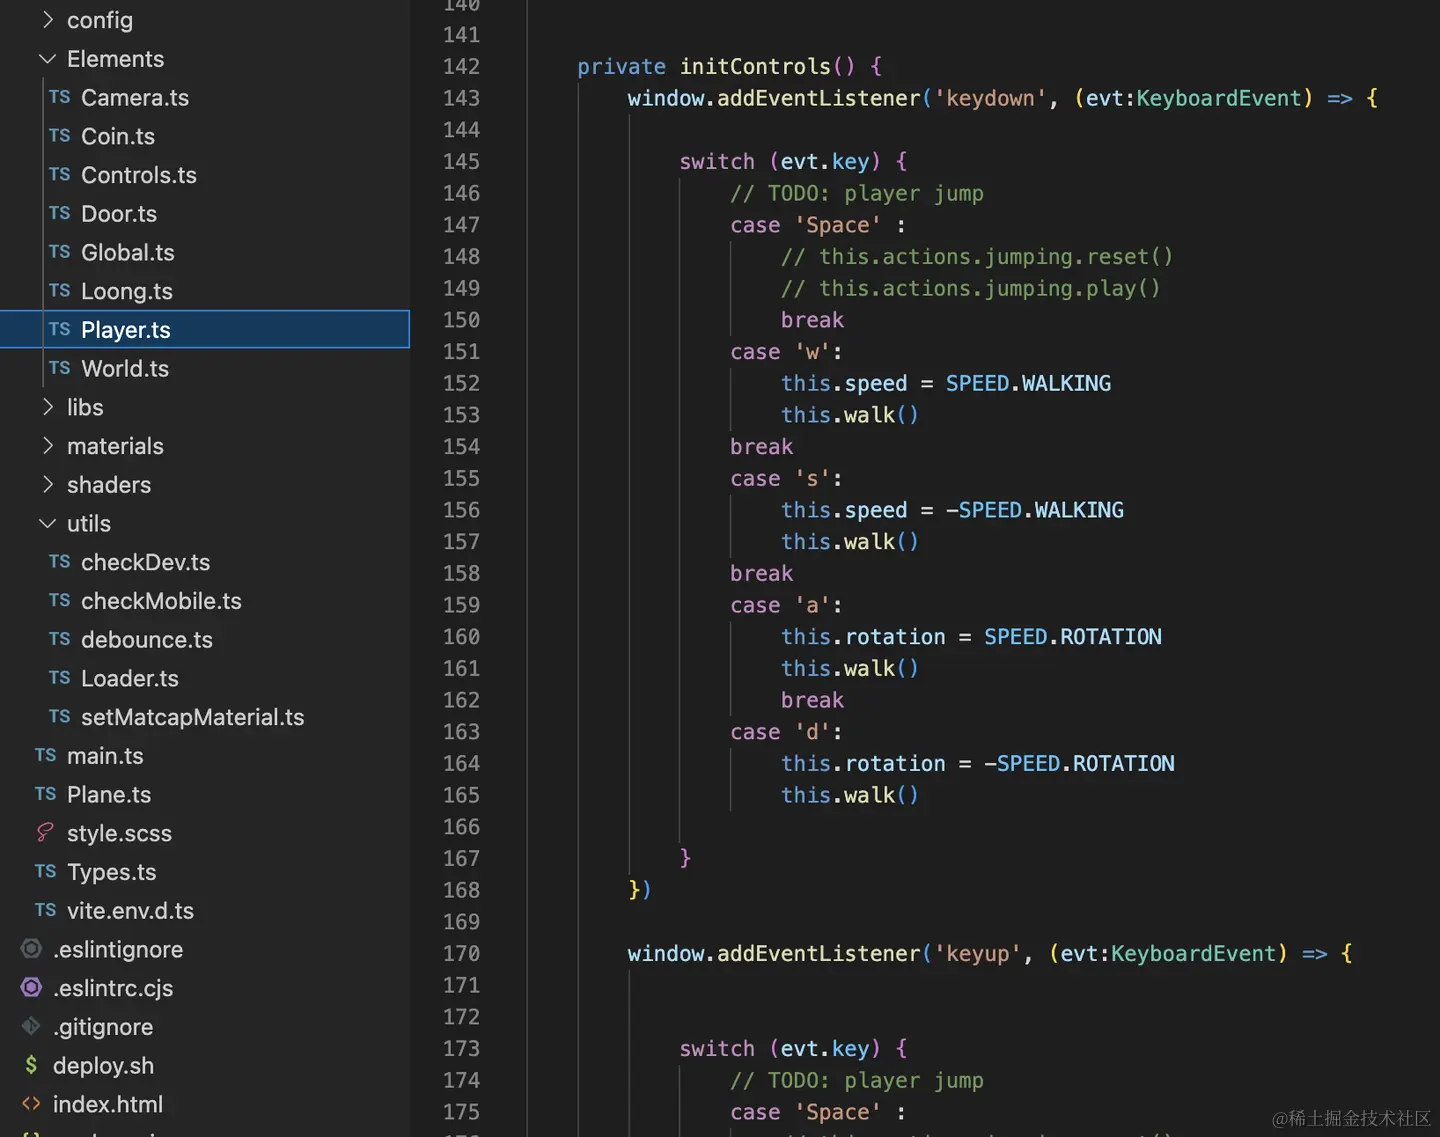Image resolution: width=1440 pixels, height=1137 pixels.
Task: Click the TS icon beside setMatcapMaterial.ts
Action: pos(60,717)
